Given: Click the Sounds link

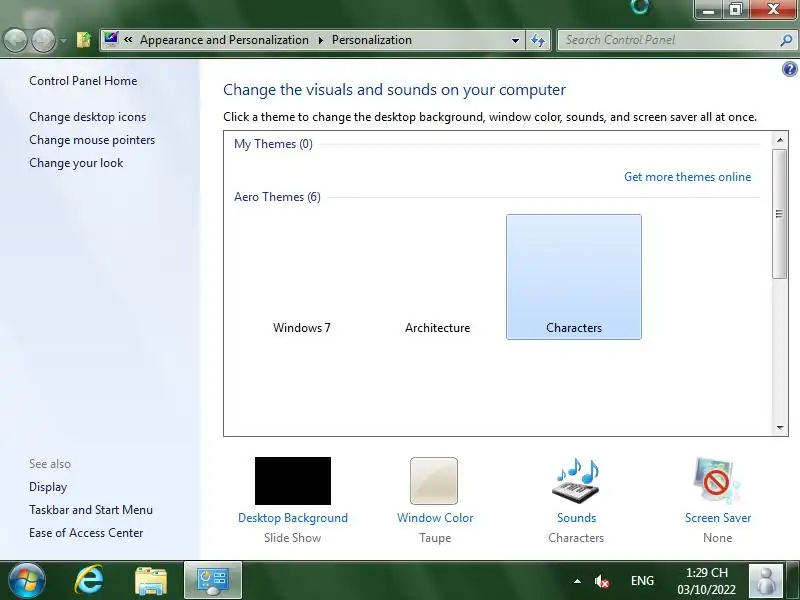Looking at the screenshot, I should 576,518.
